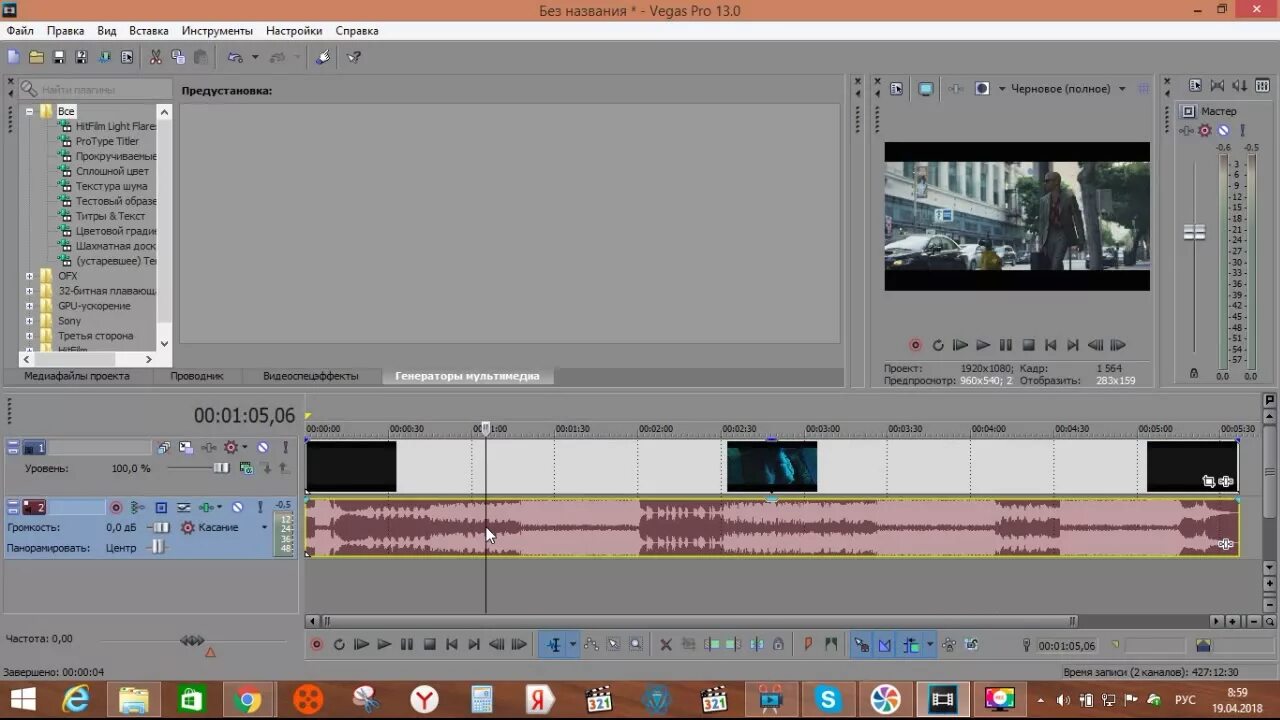Insert a marker with the orange flag icon

click(808, 645)
